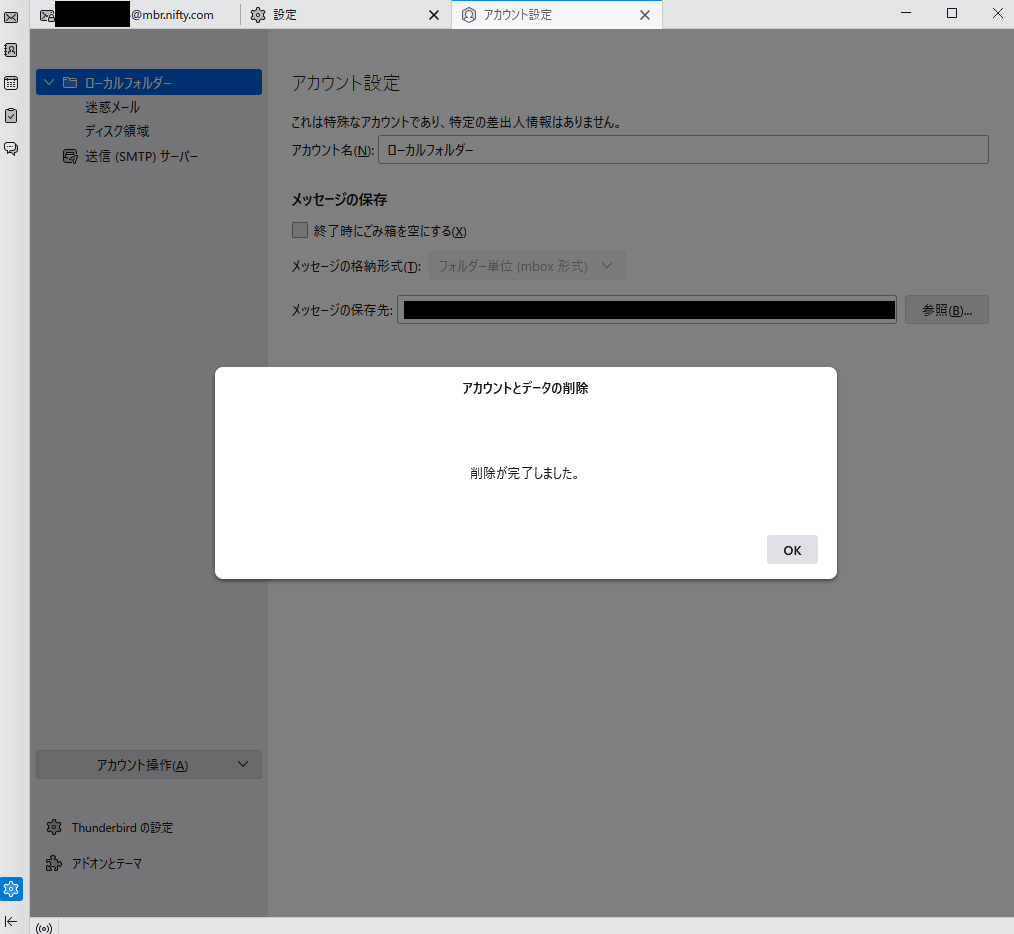Select 迷惑メール in account tree
This screenshot has width=1014, height=934.
pos(112,107)
